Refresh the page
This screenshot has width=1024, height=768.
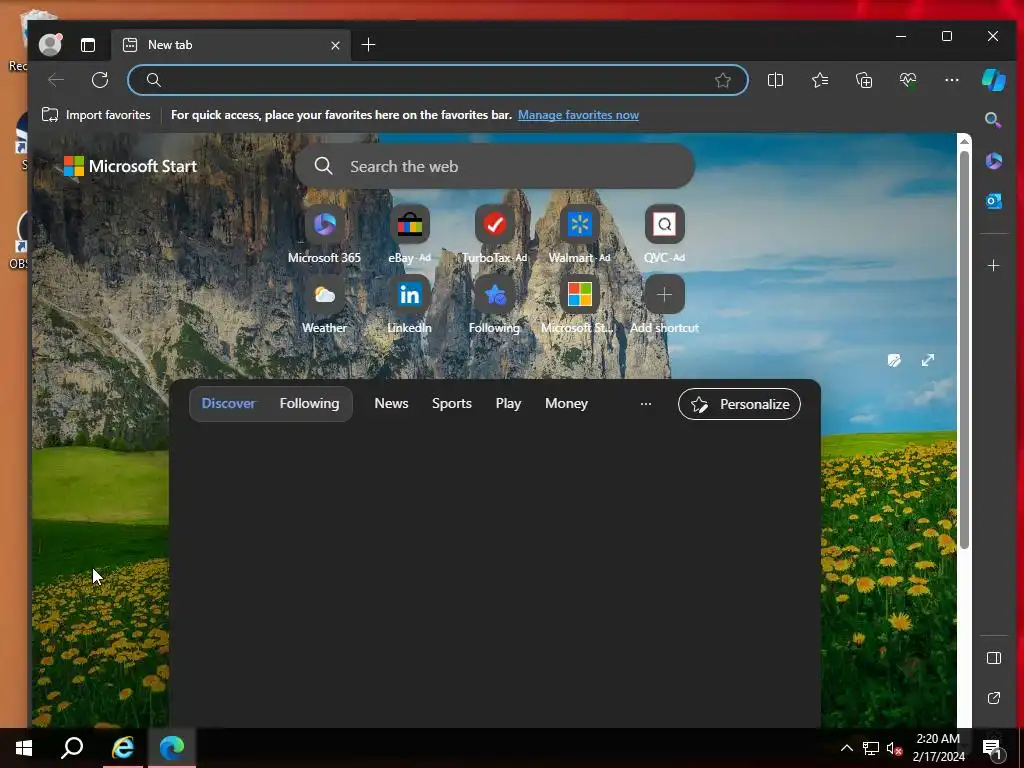(100, 80)
